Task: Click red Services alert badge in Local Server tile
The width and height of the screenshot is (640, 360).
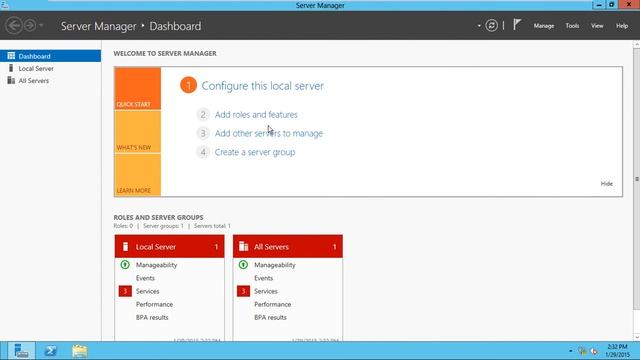Action: tap(125, 291)
